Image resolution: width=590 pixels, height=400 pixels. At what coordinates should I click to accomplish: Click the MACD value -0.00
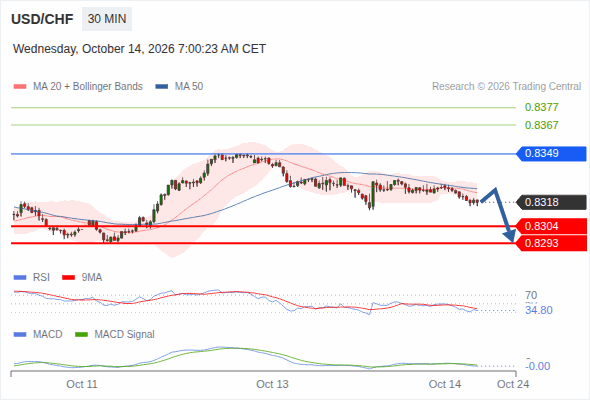538,366
